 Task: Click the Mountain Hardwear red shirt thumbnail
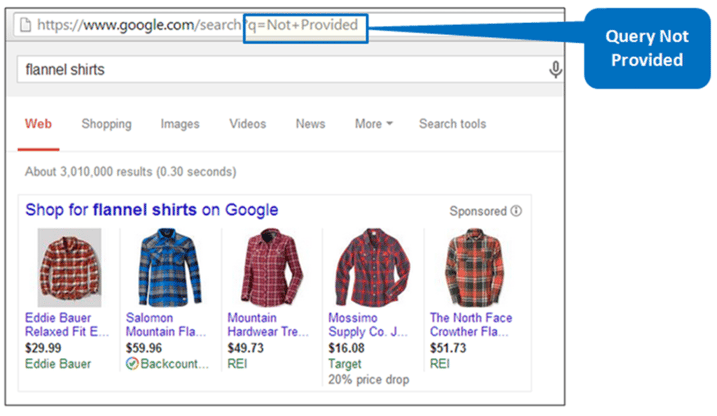click(272, 267)
